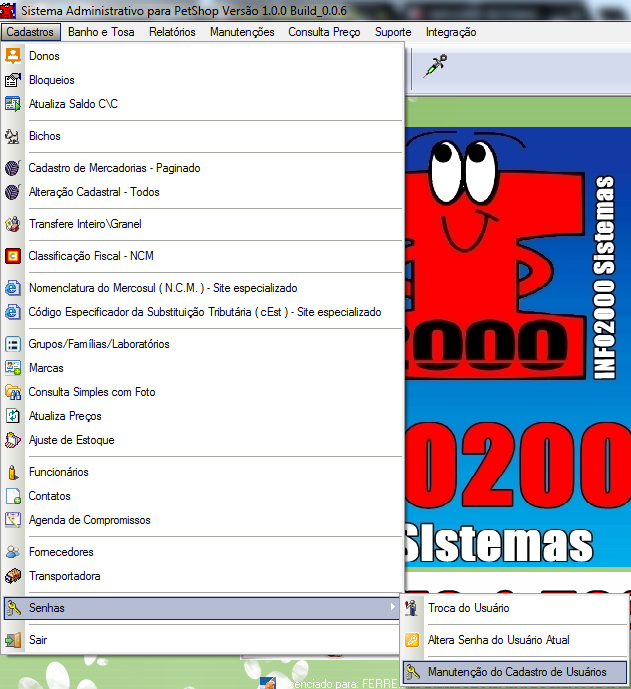Click the Altera Senha key icon
This screenshot has width=631, height=689.
[x=412, y=640]
